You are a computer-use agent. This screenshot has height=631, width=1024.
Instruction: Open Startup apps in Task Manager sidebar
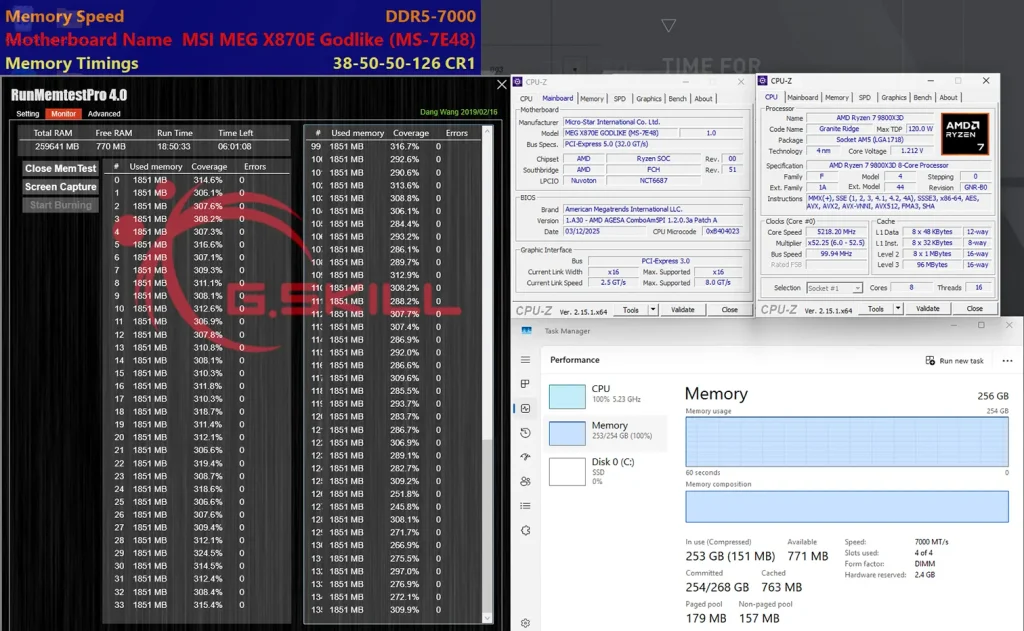click(525, 457)
